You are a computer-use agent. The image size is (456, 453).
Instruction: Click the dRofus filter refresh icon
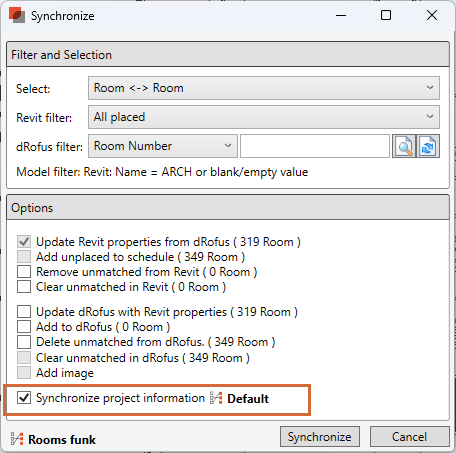[428, 146]
